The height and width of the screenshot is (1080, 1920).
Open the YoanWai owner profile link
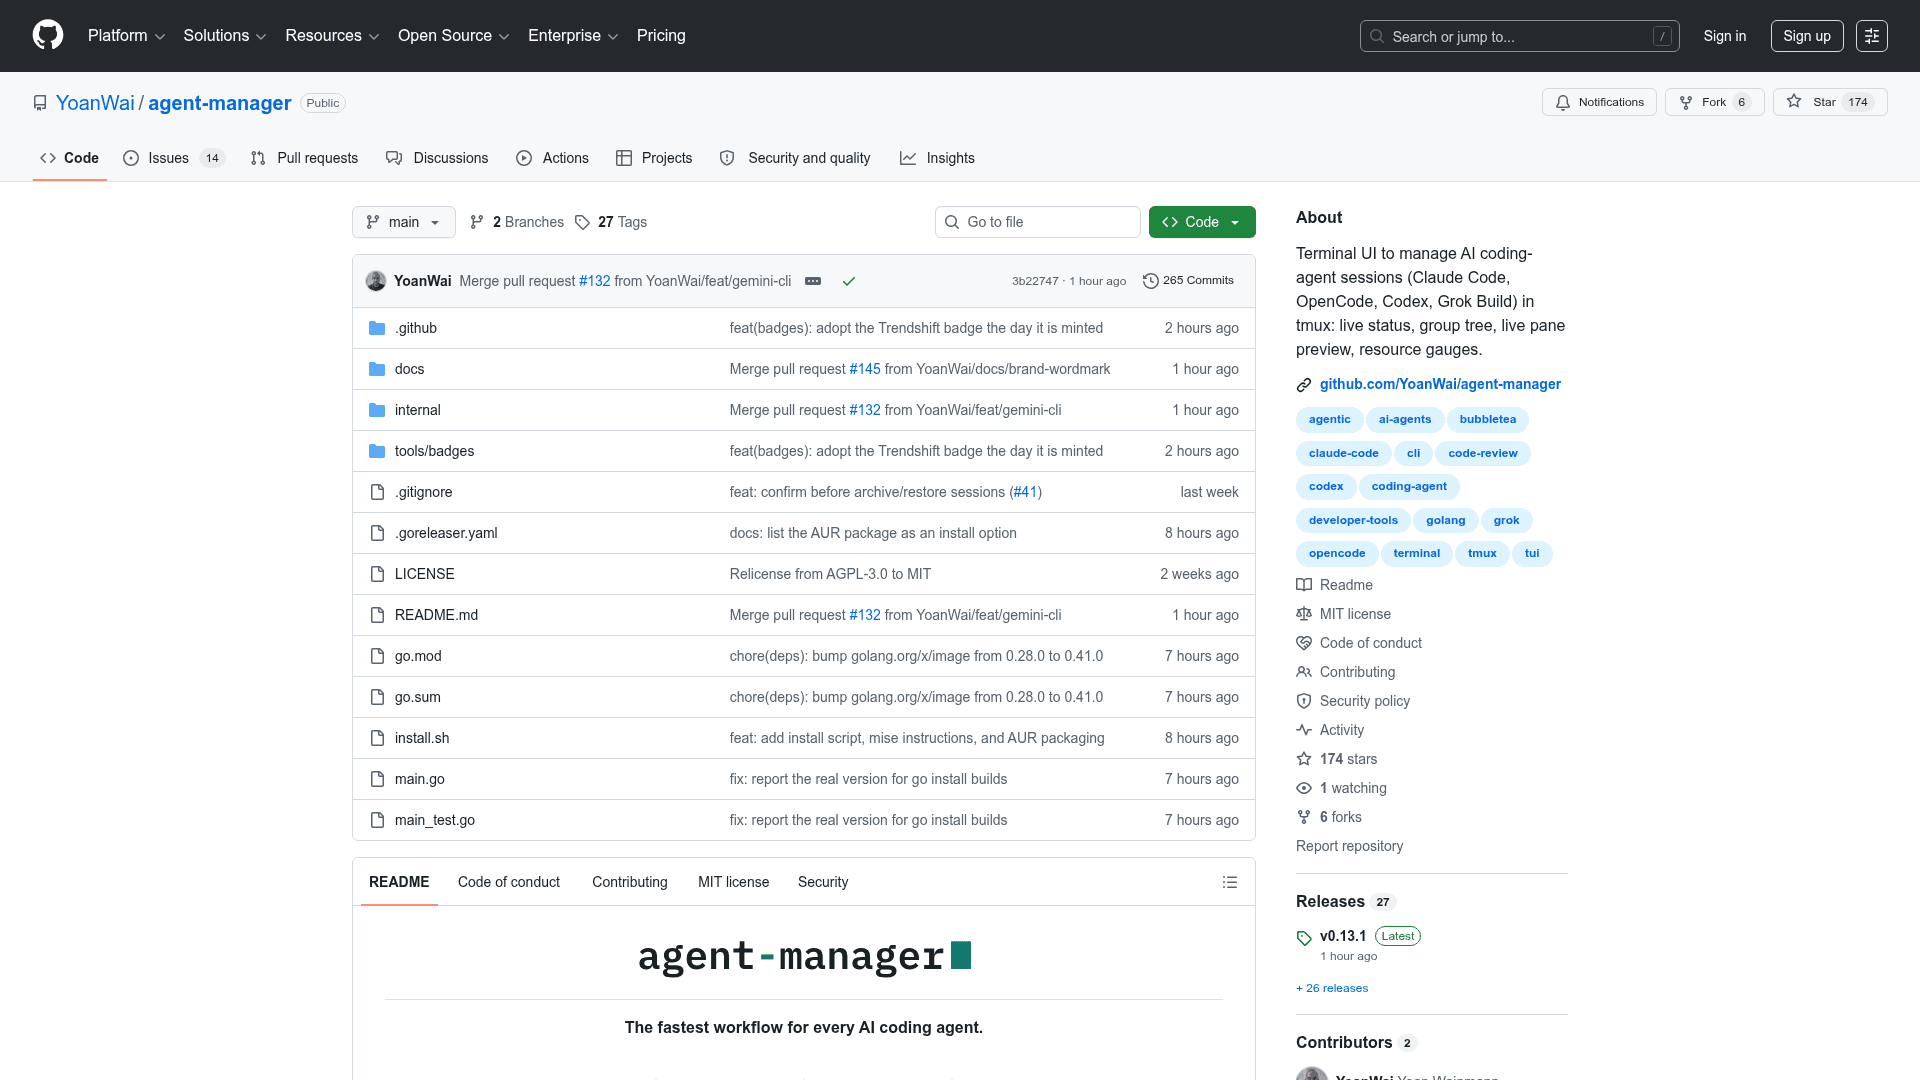click(x=95, y=103)
